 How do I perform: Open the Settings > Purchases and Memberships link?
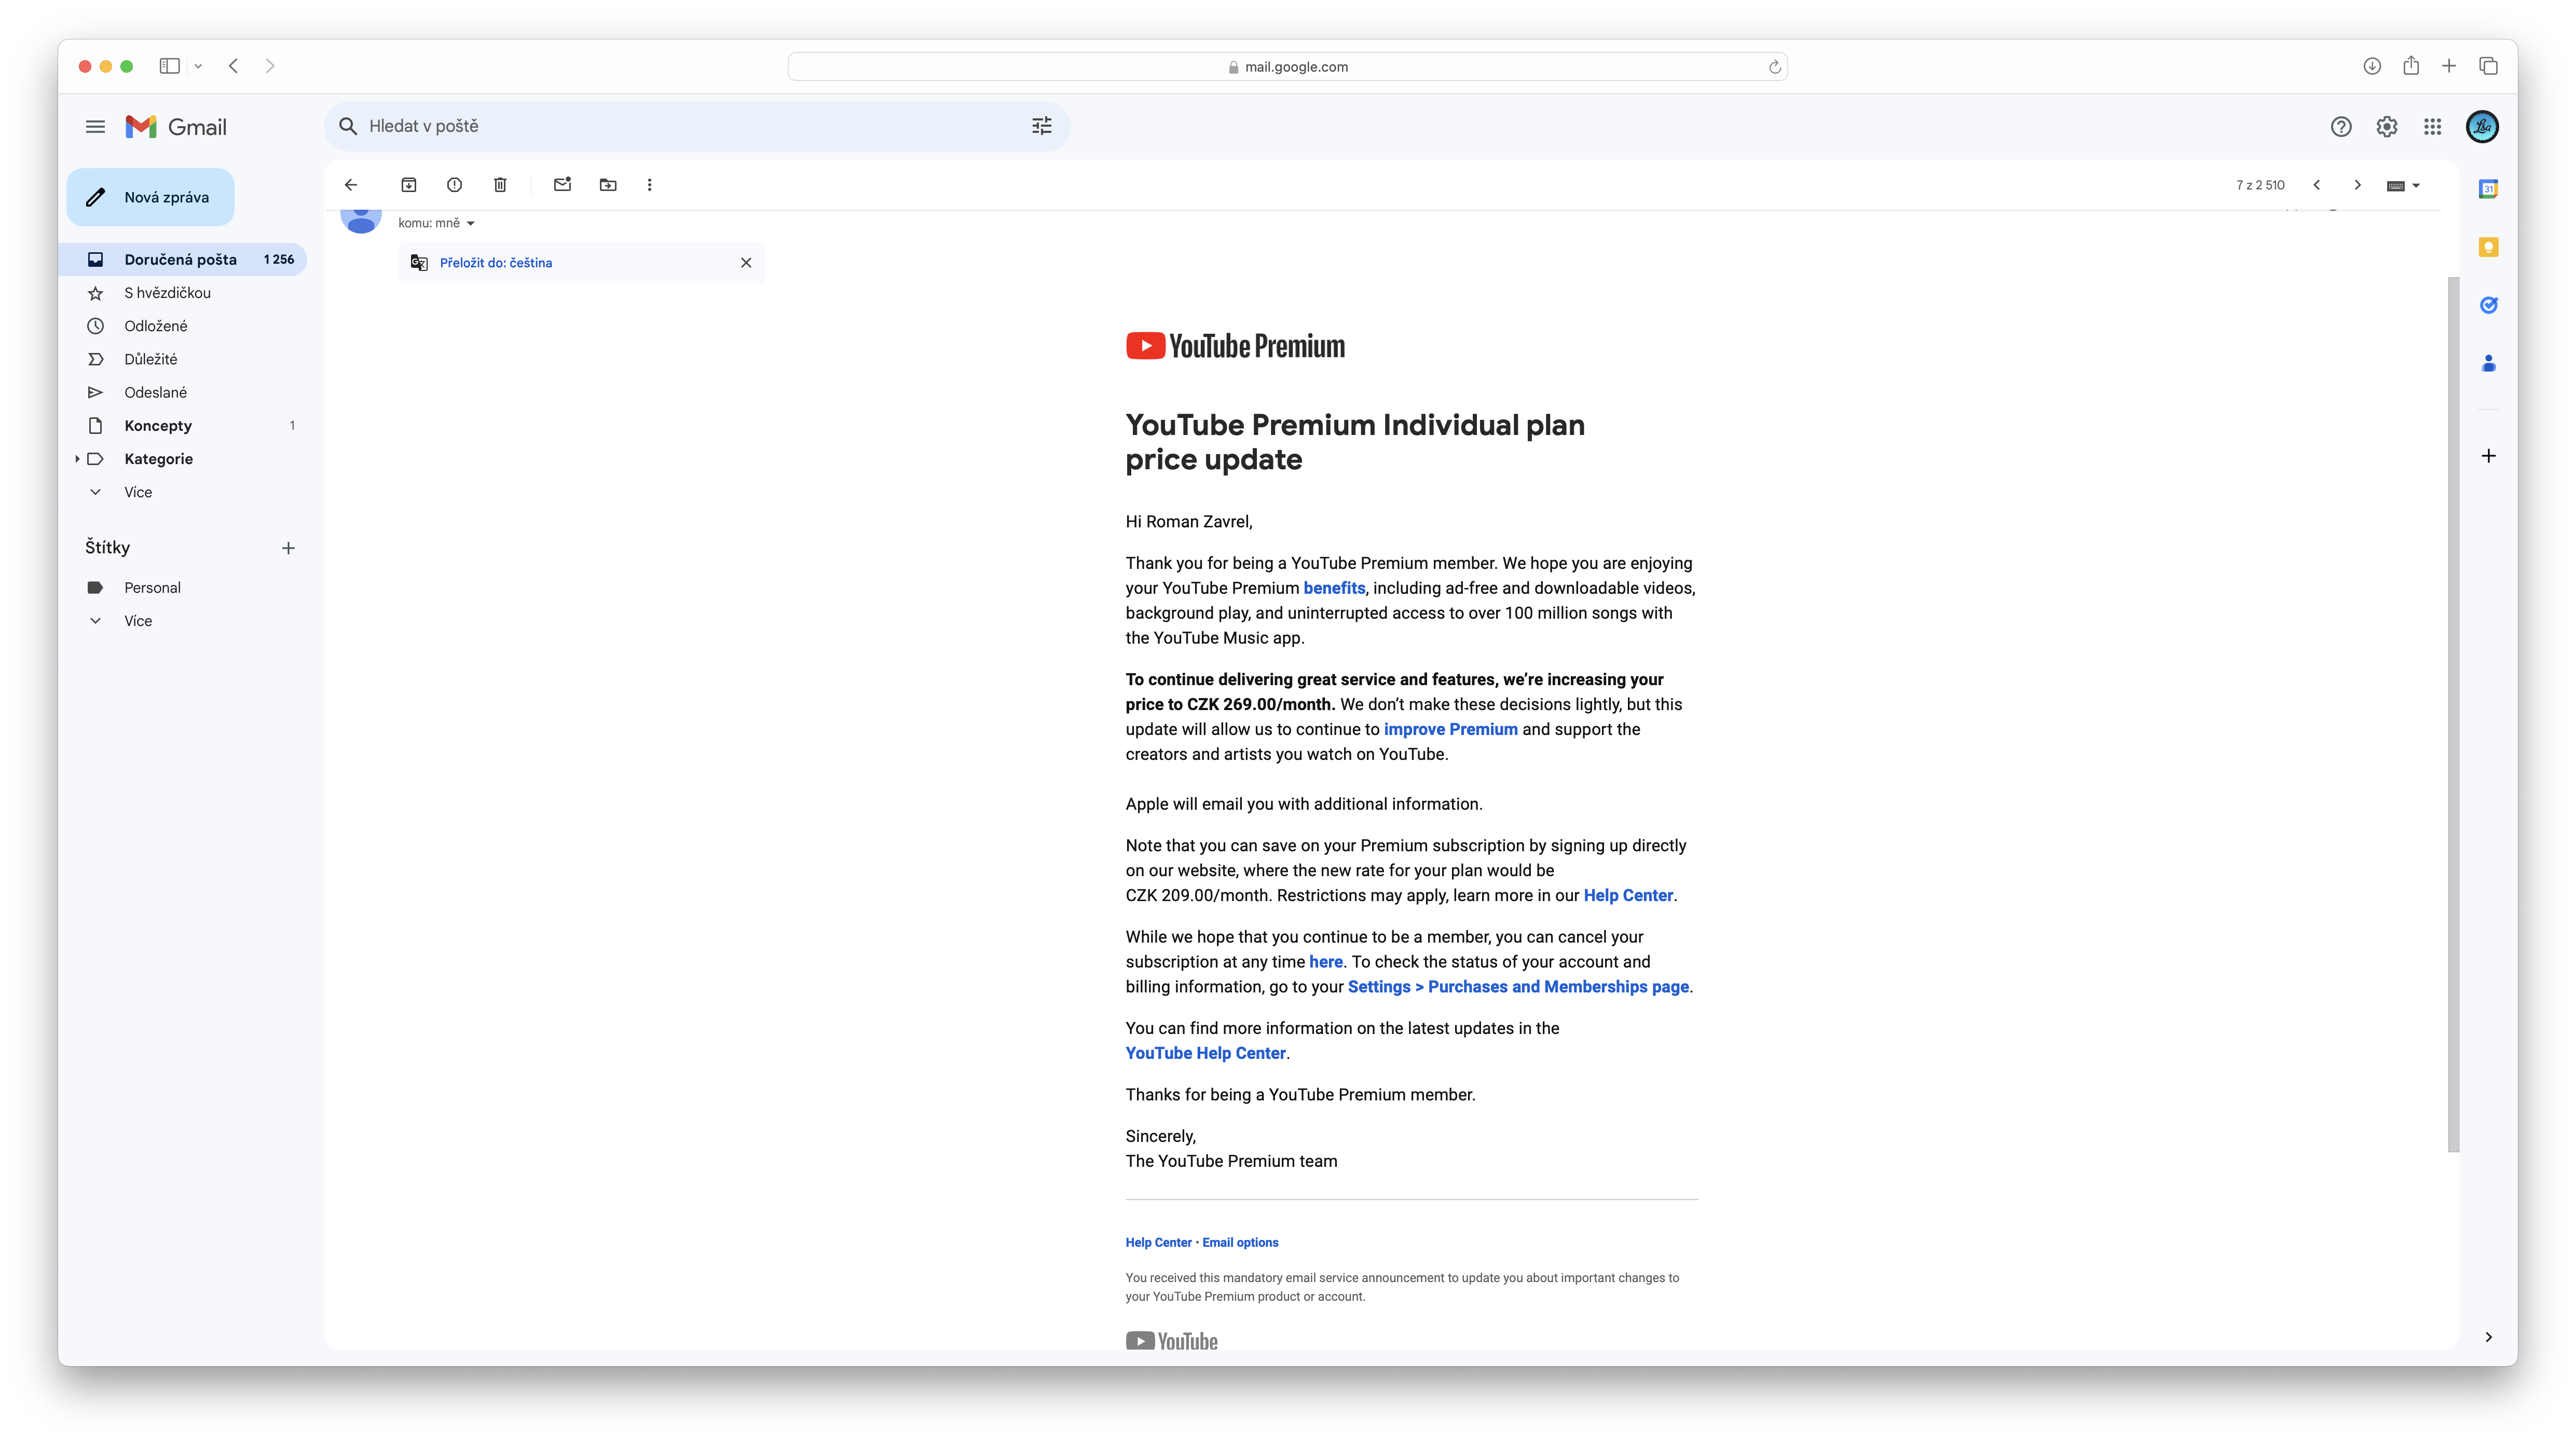click(1517, 987)
